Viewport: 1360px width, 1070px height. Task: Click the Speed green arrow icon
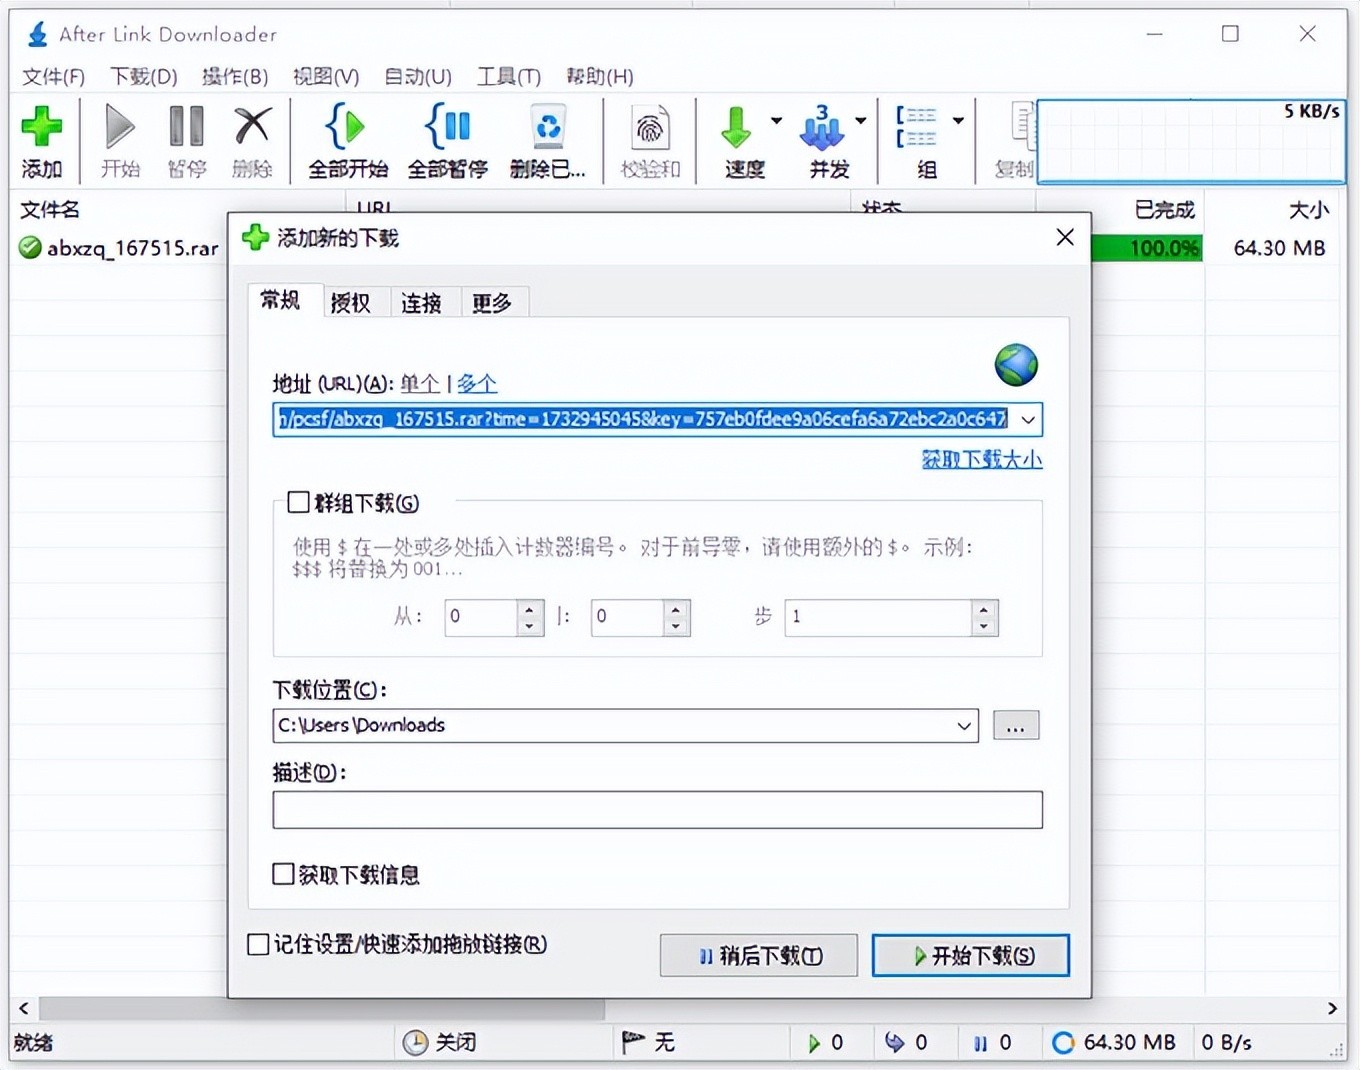tap(736, 127)
